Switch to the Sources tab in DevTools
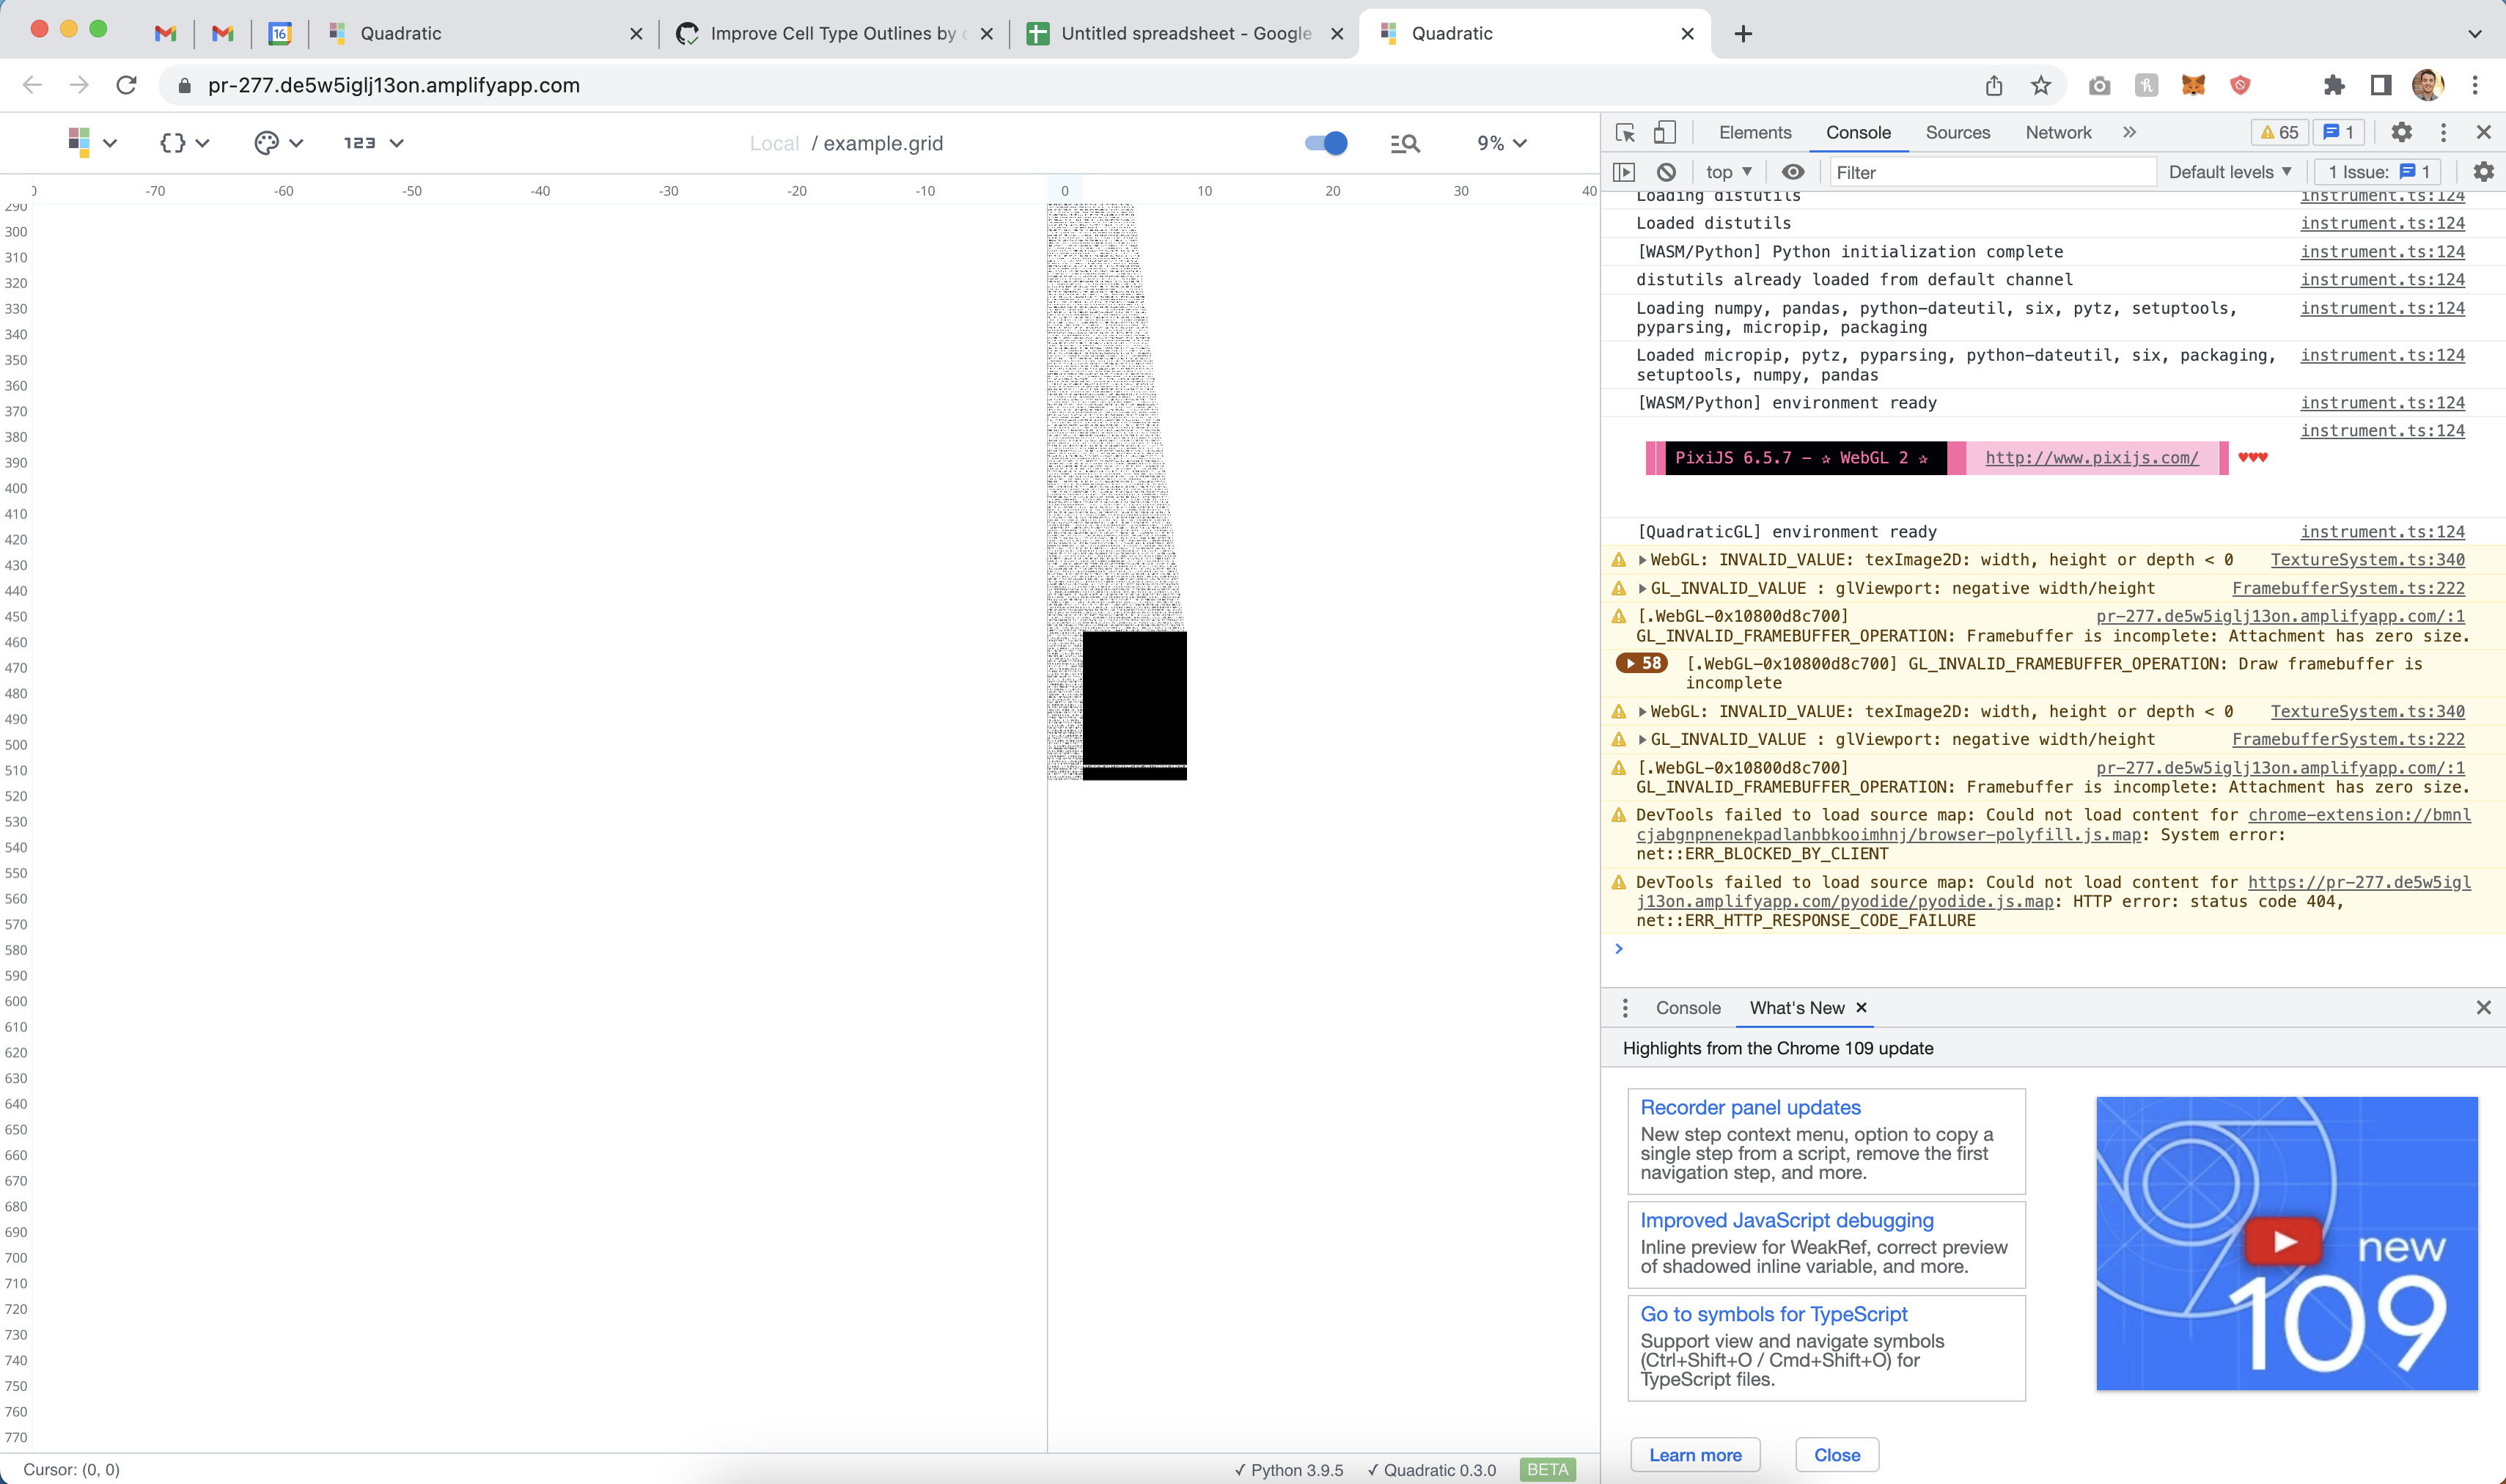Viewport: 2506px width, 1484px height. pos(1958,131)
